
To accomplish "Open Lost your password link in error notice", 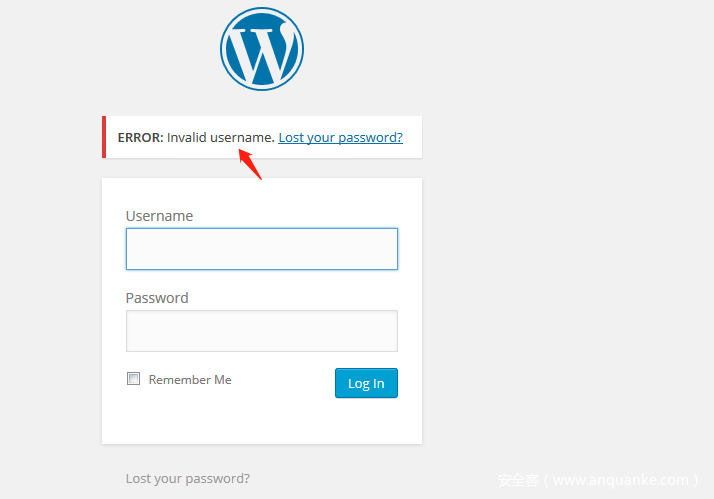I will click(x=340, y=137).
